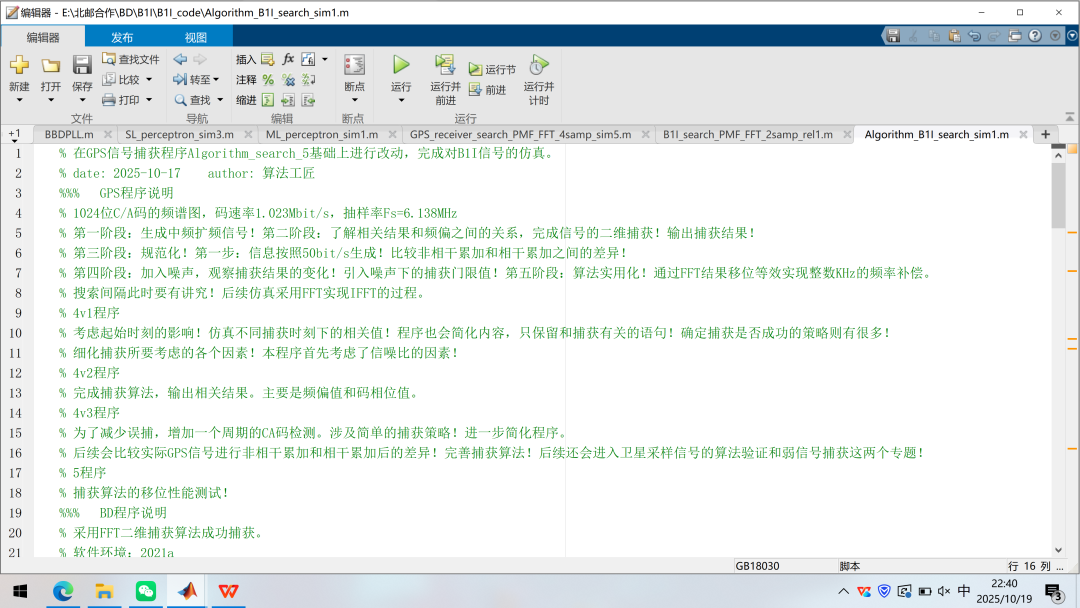Viewport: 1080px width, 608px height.
Task: Click the Breakpoints (断点) icon
Action: (354, 66)
